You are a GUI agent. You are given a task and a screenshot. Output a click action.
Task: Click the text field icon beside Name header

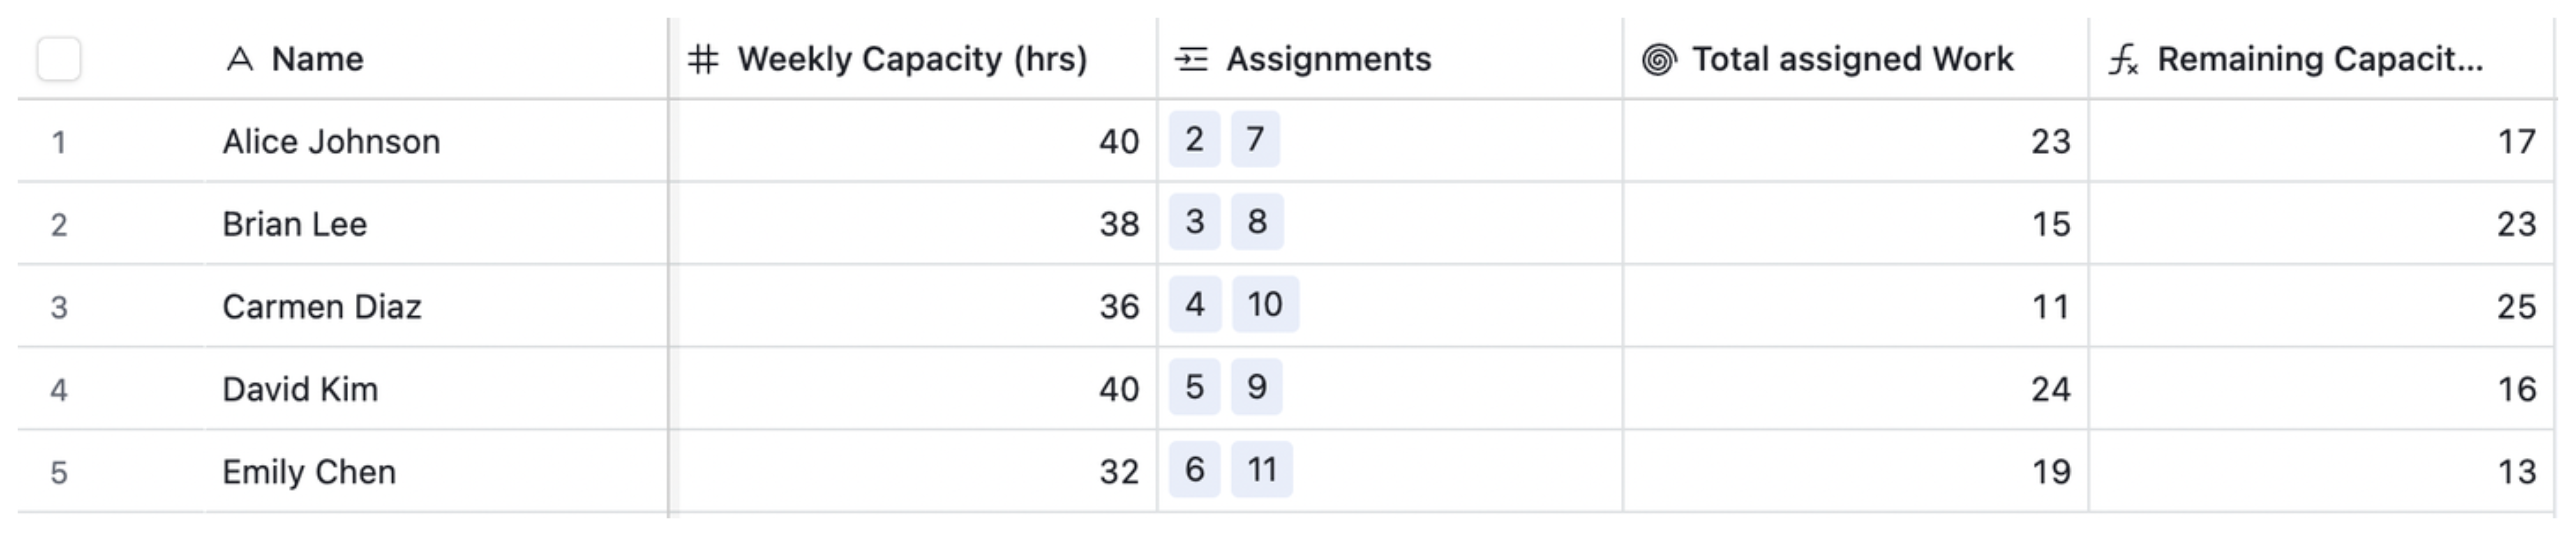click(x=240, y=59)
